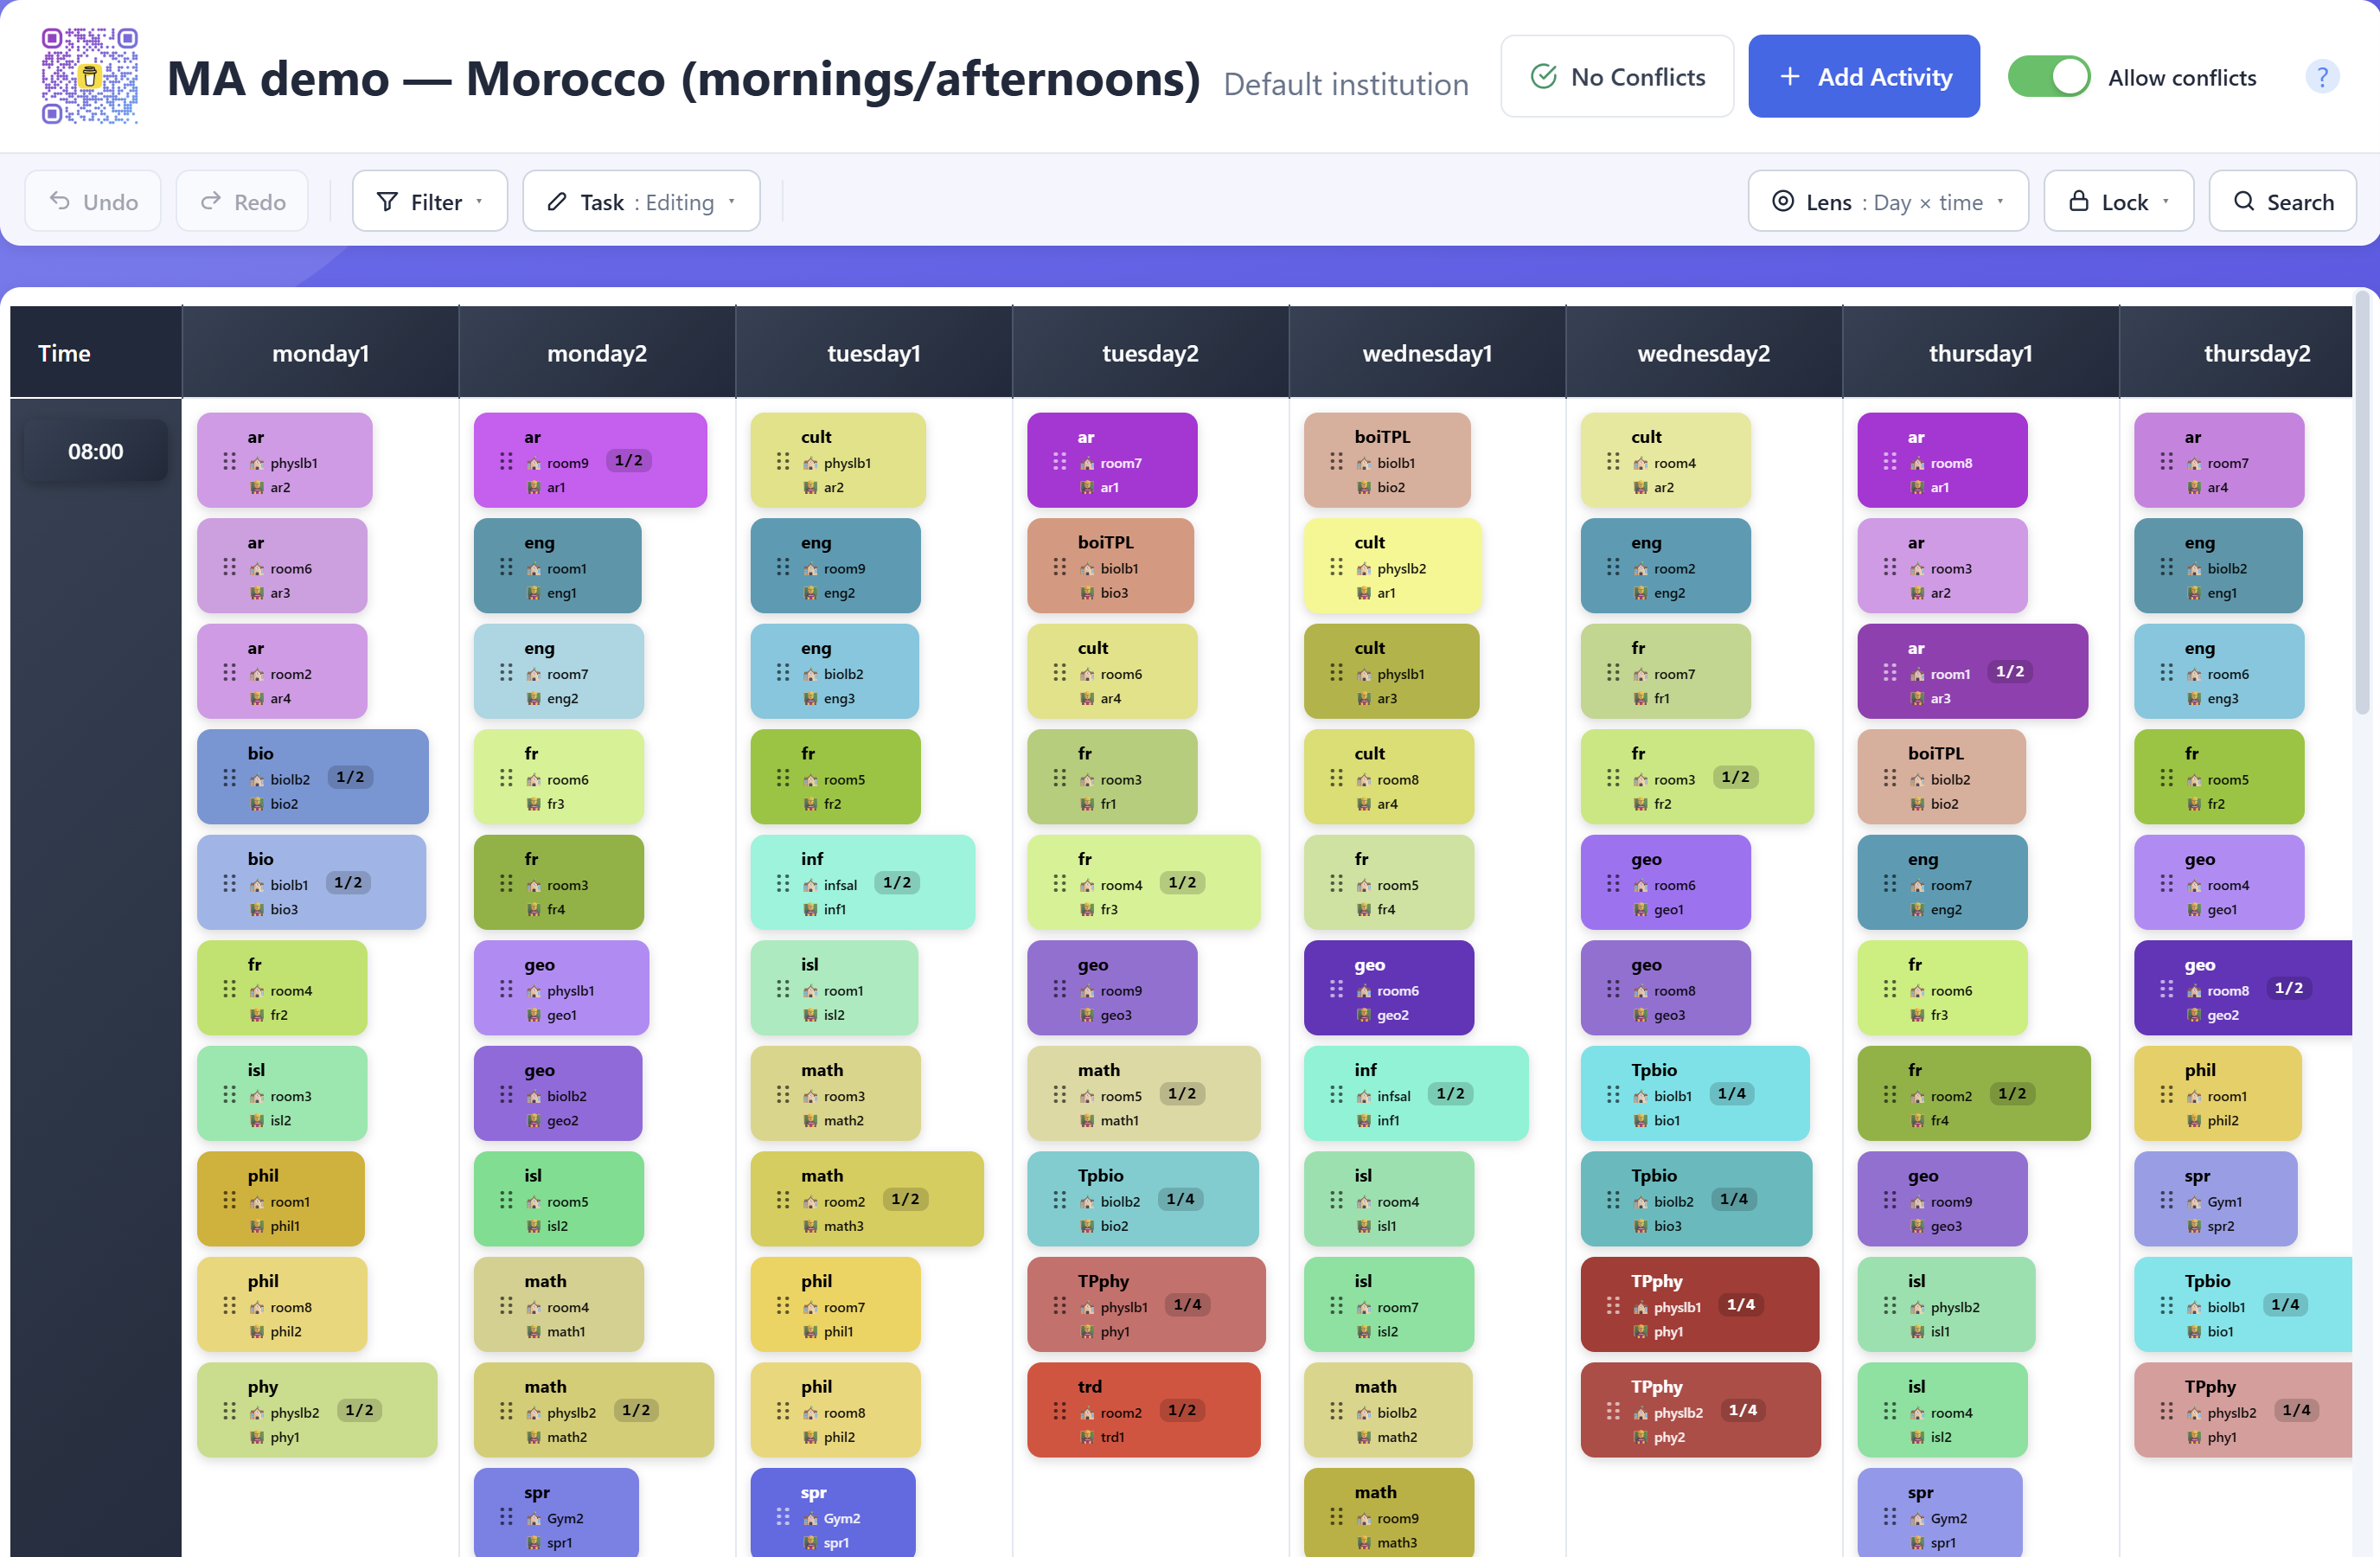Click the QR code logo icon
The image size is (2380, 1557).
[90, 76]
